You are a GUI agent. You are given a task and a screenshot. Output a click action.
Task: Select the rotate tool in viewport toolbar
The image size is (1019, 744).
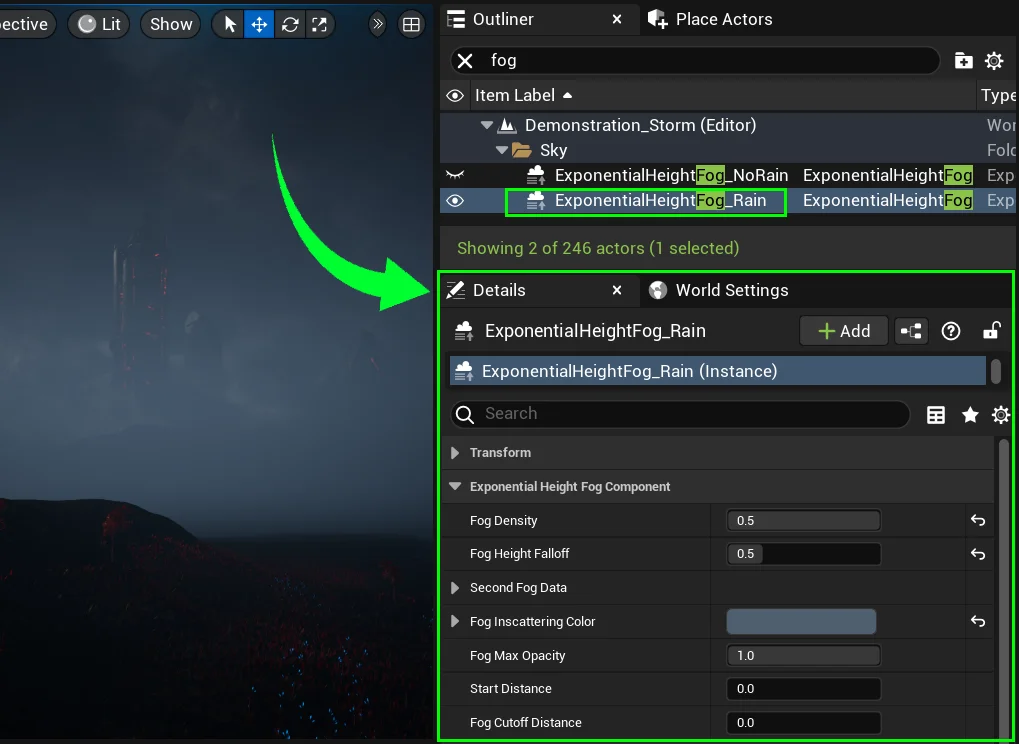290,24
